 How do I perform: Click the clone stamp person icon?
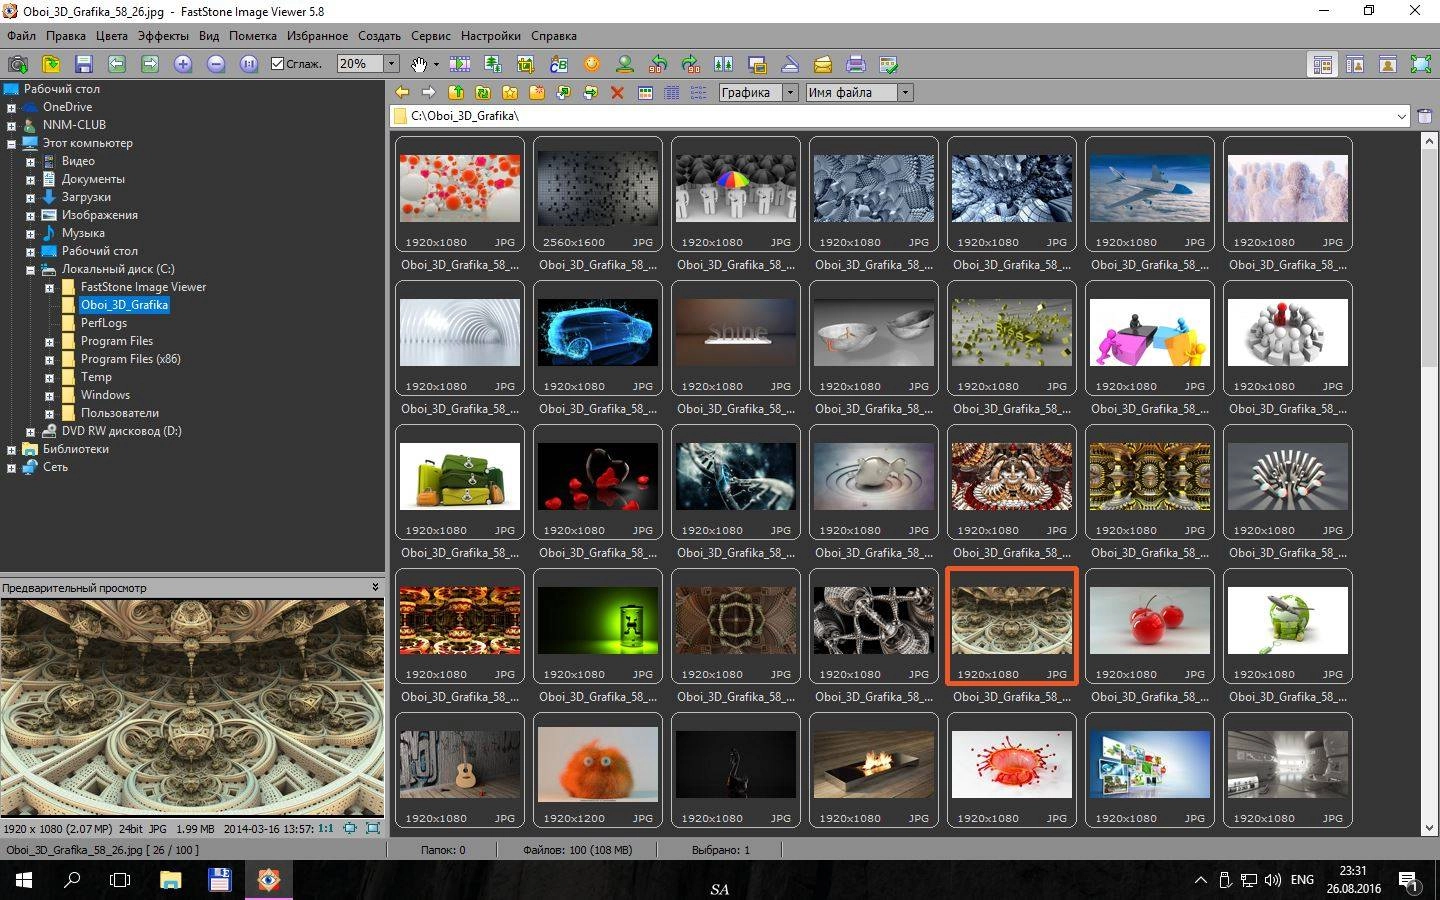click(625, 64)
